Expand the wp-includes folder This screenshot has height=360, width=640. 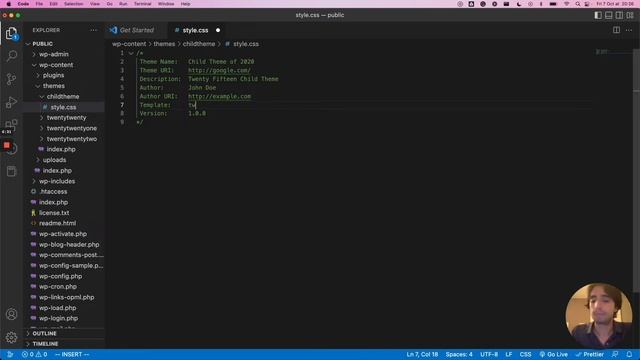point(57,181)
